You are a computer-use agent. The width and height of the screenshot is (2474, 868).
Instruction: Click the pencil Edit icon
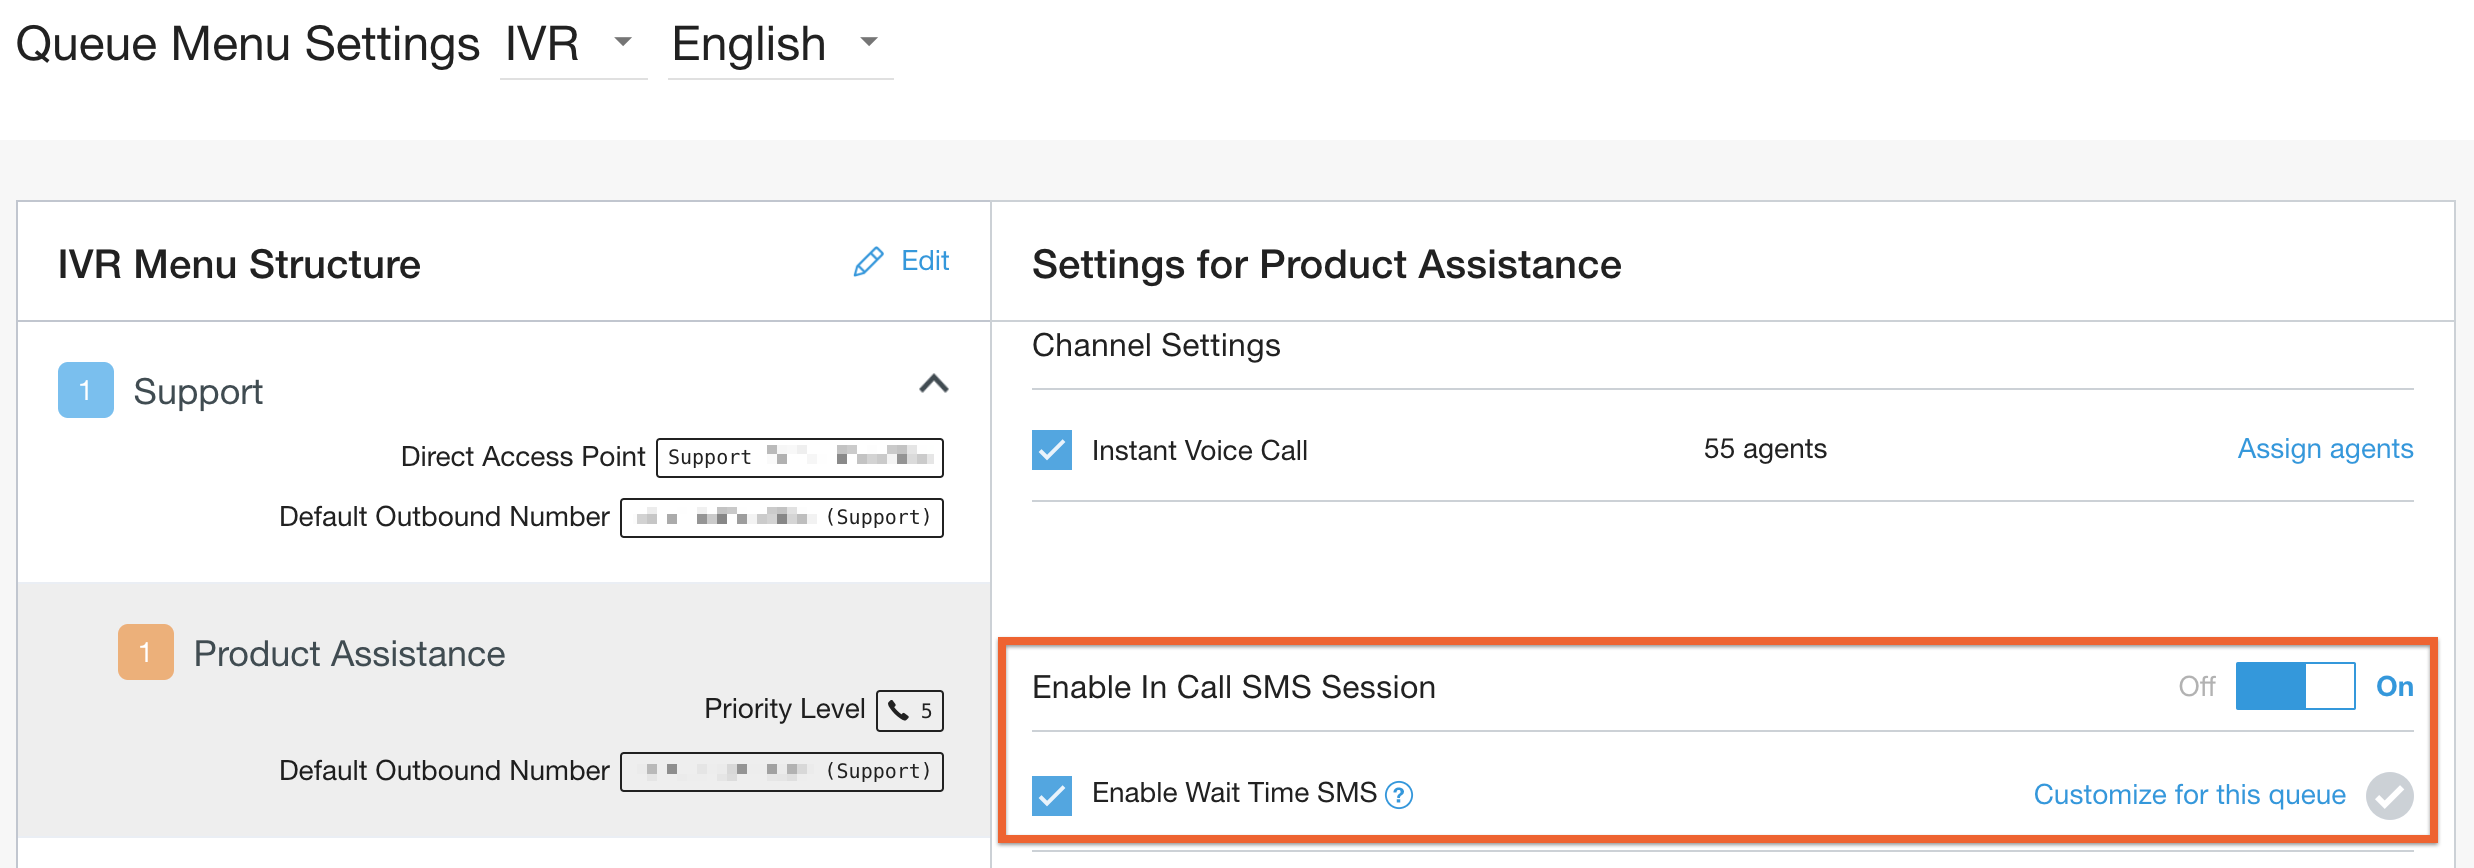tap(868, 262)
